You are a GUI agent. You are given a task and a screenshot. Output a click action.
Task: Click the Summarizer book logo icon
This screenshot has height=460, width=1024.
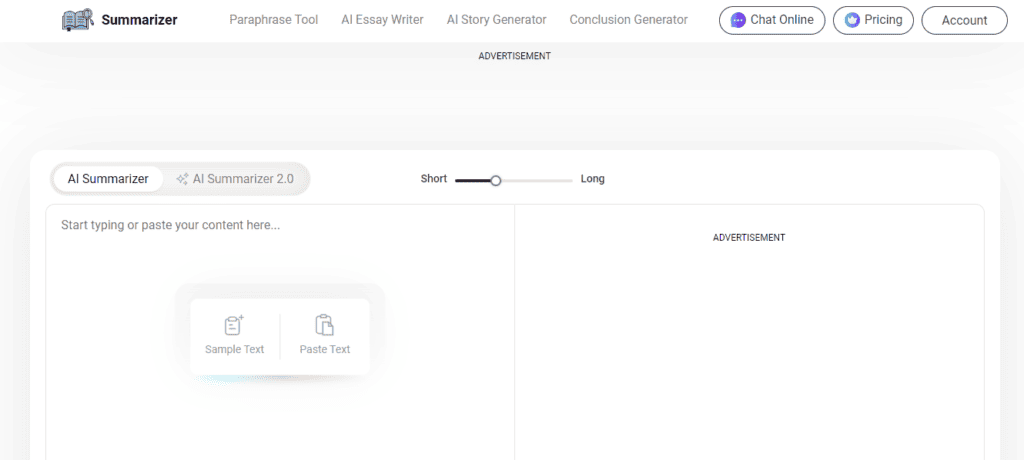point(77,19)
